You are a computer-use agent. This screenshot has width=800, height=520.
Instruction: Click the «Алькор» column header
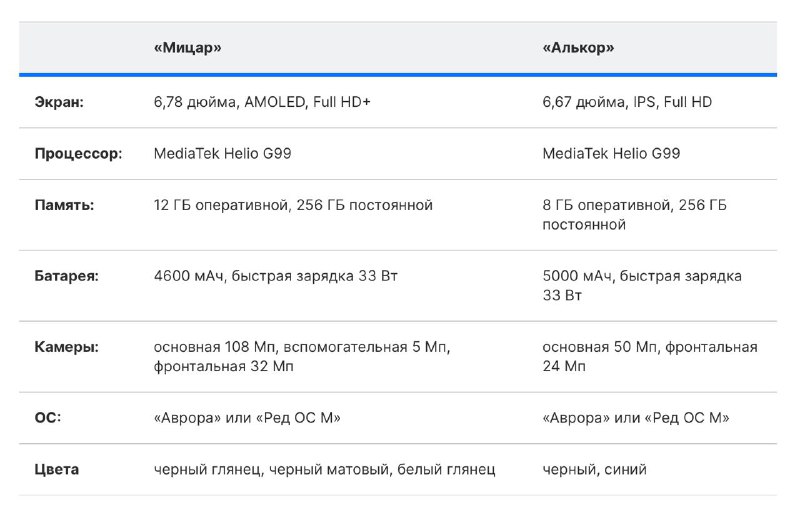(578, 47)
